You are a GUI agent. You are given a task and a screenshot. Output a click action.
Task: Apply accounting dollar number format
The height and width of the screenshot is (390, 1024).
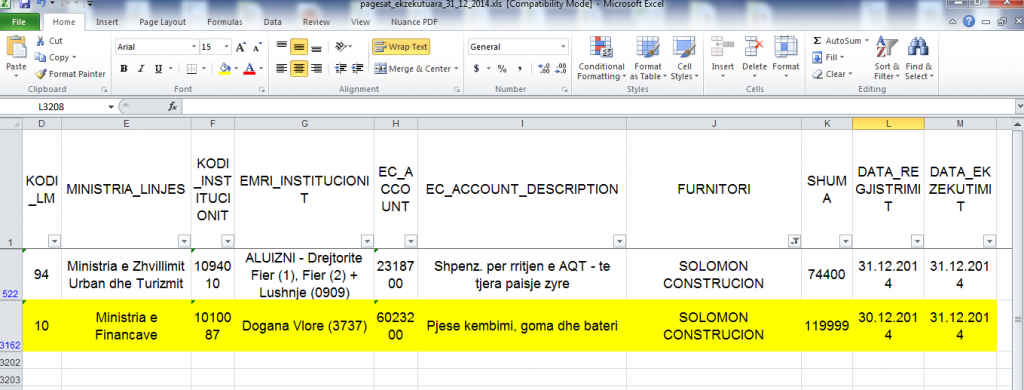[477, 69]
